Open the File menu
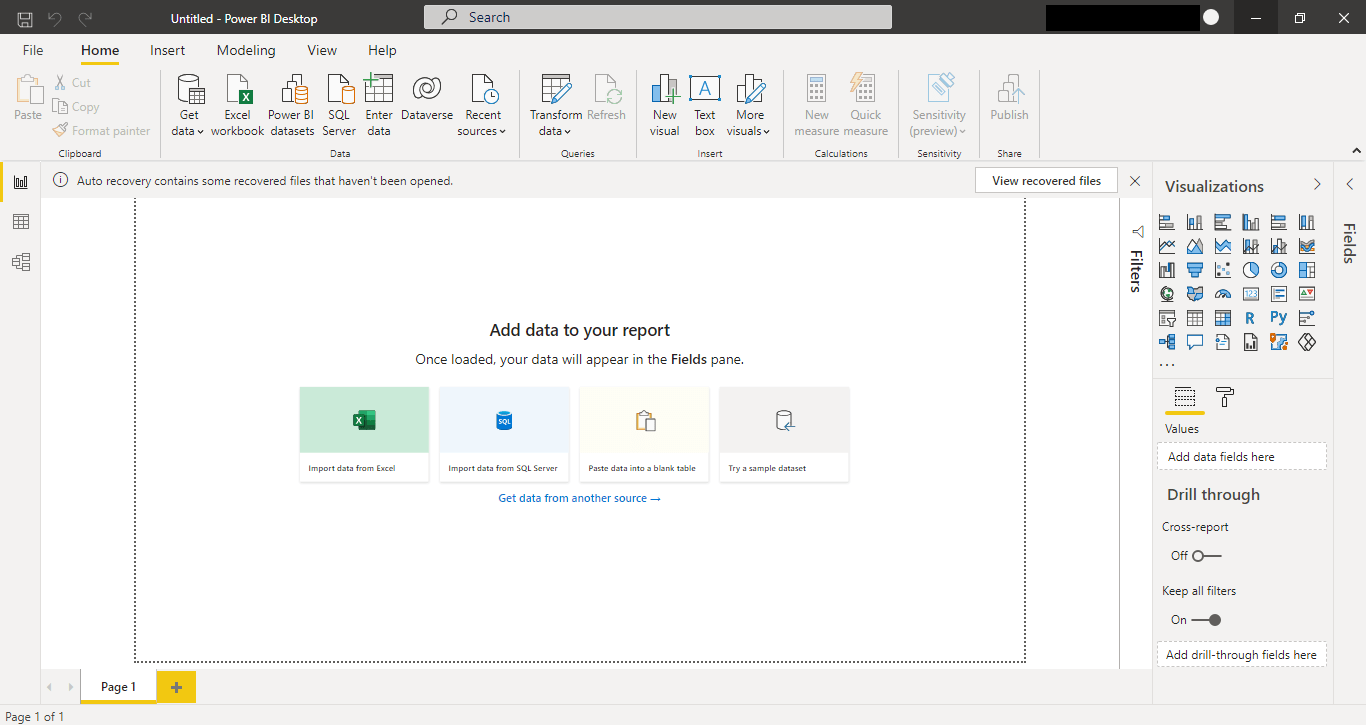 32,50
